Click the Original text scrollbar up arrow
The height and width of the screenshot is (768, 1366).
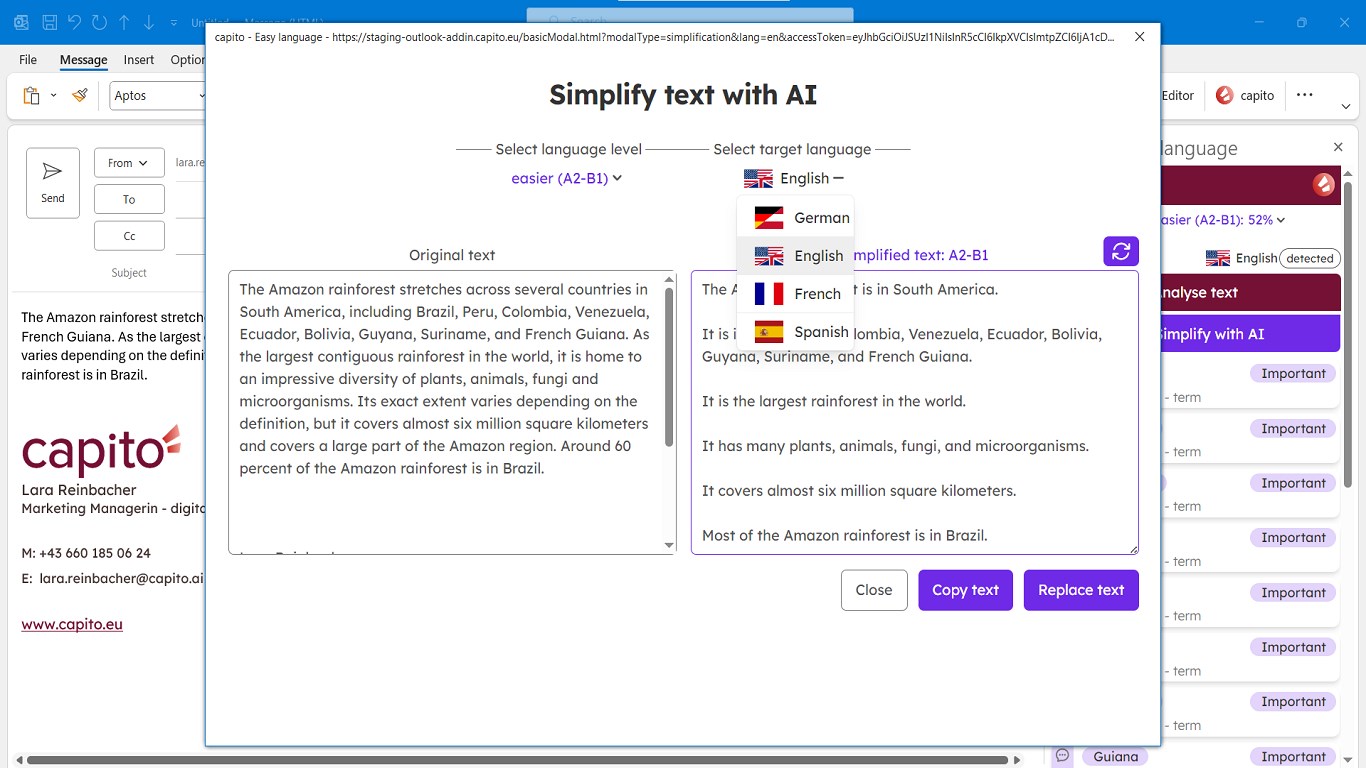coord(669,279)
